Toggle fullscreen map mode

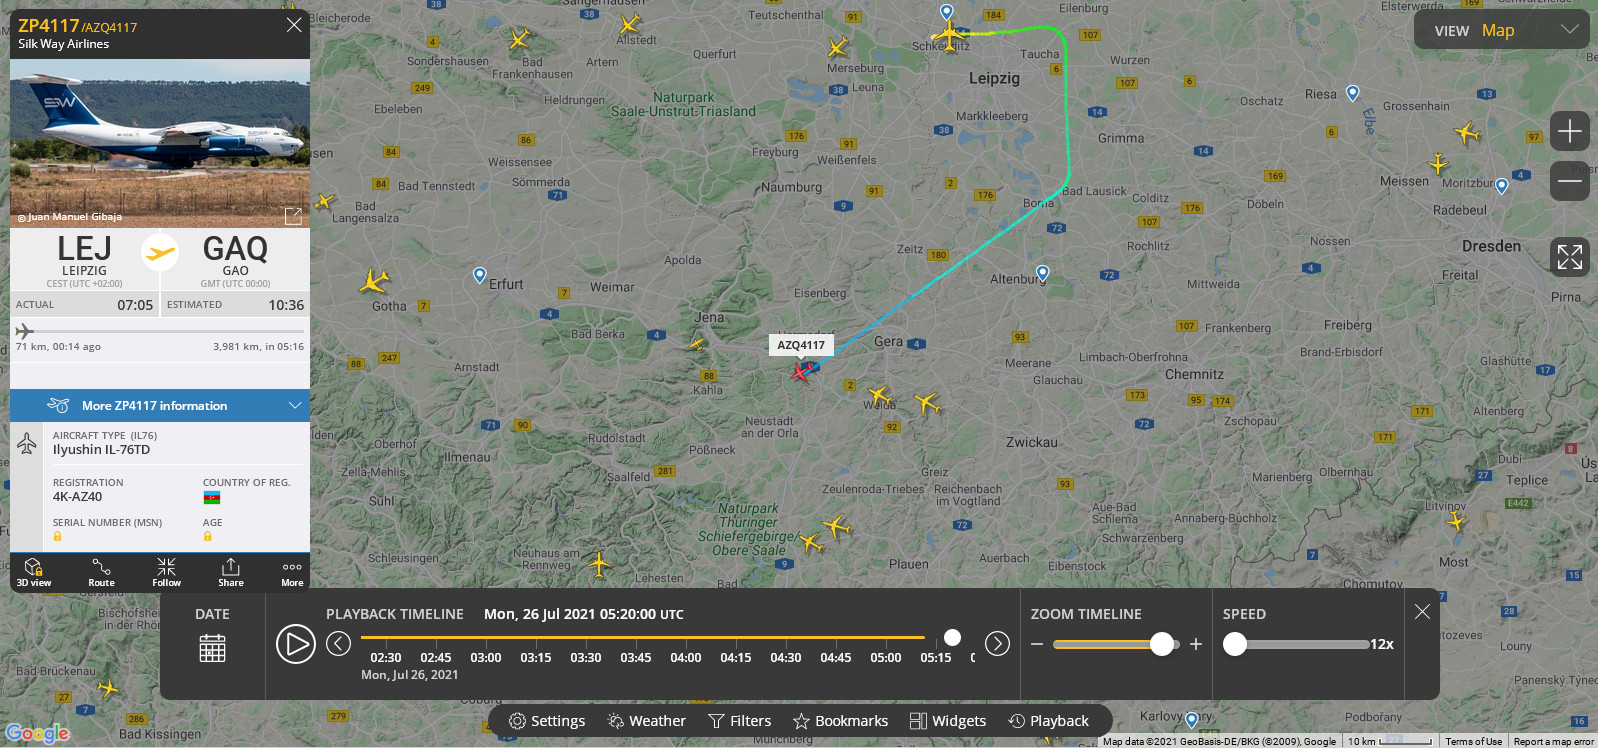(x=1569, y=257)
